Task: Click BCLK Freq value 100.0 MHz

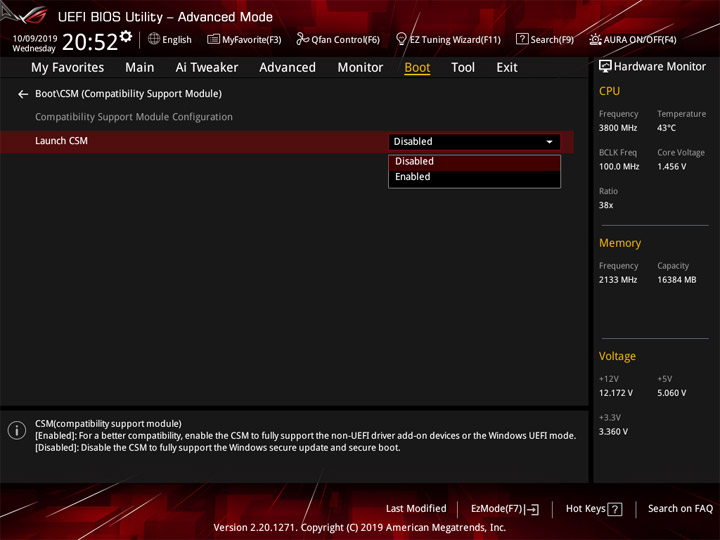Action: pyautogui.click(x=619, y=166)
